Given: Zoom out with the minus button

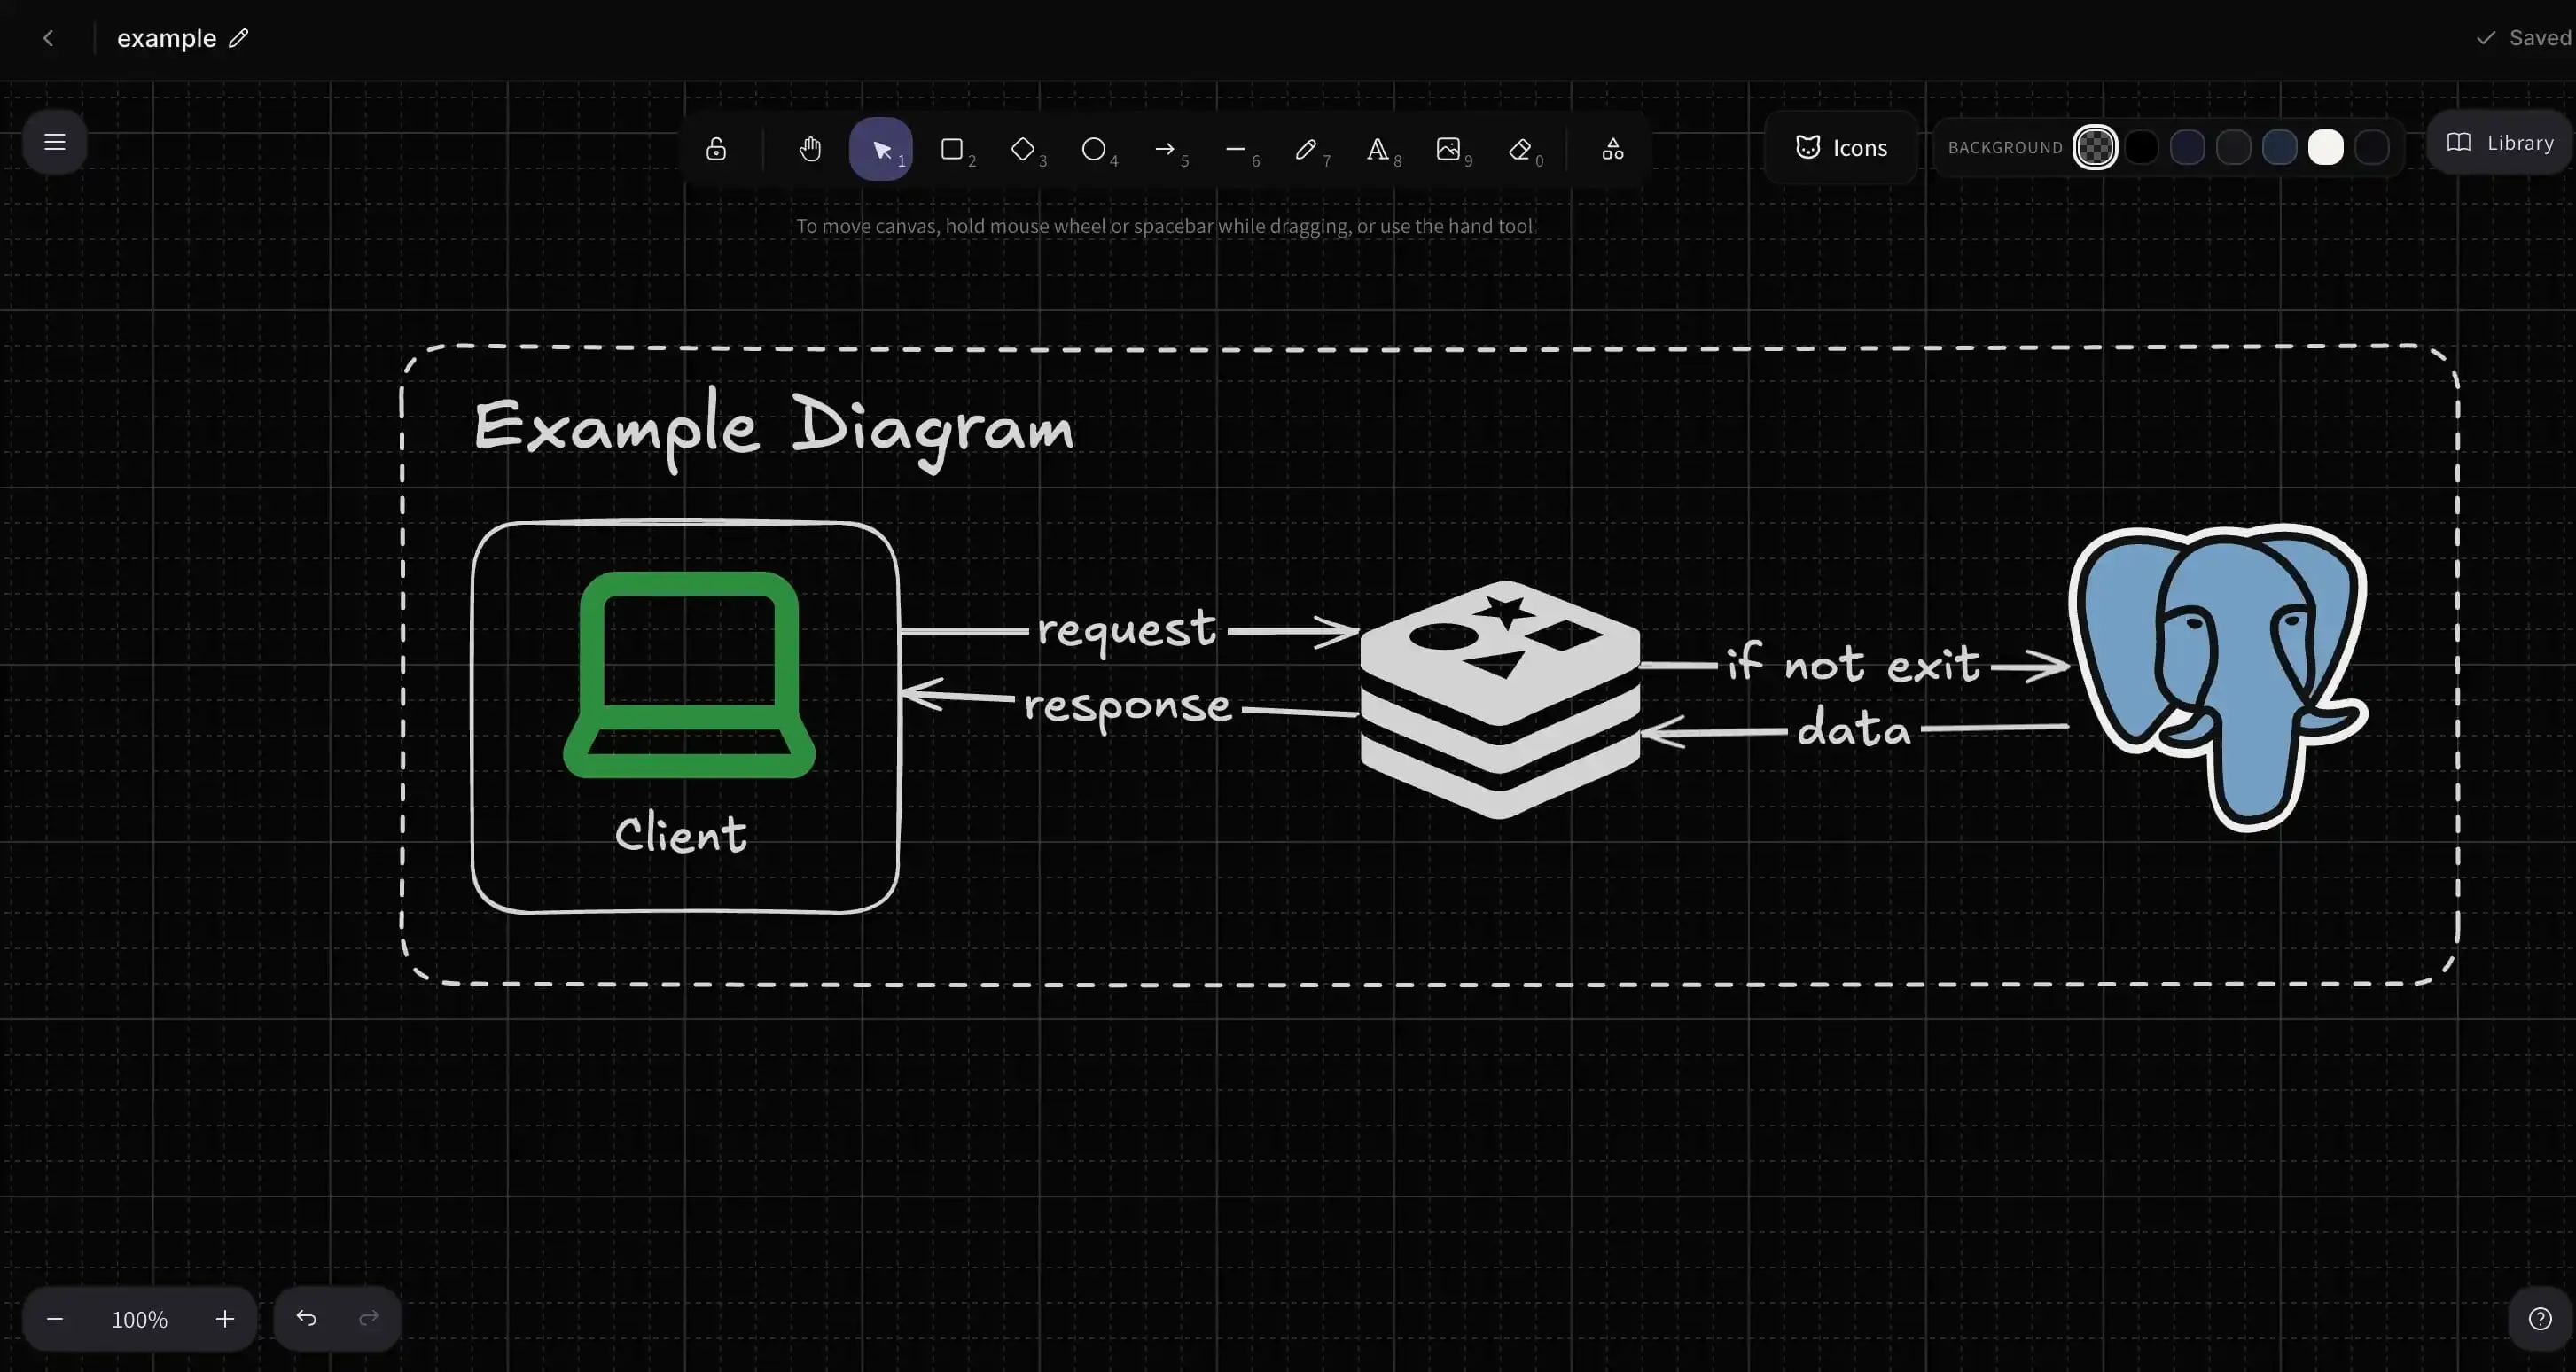Looking at the screenshot, I should [x=55, y=1319].
